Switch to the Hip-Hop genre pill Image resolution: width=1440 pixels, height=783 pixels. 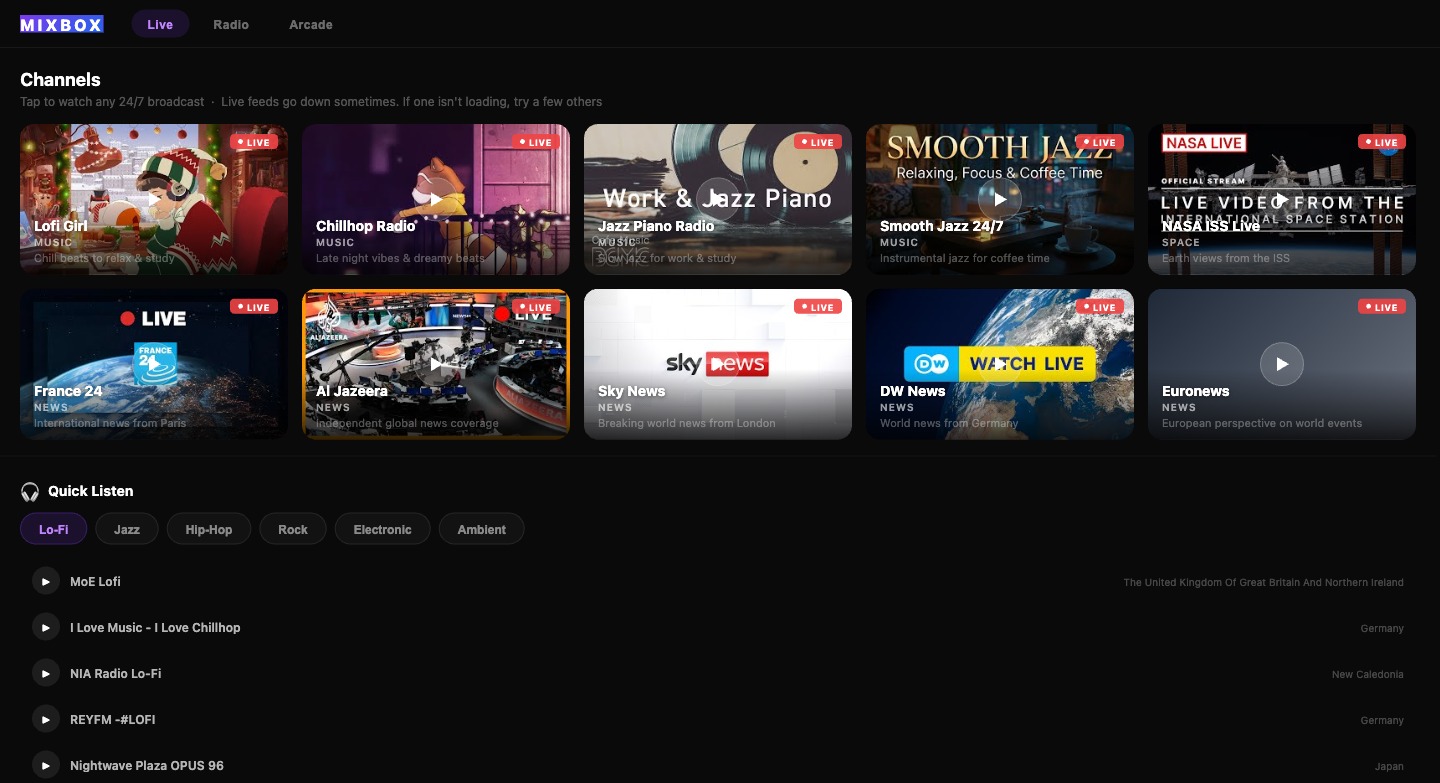pyautogui.click(x=208, y=529)
